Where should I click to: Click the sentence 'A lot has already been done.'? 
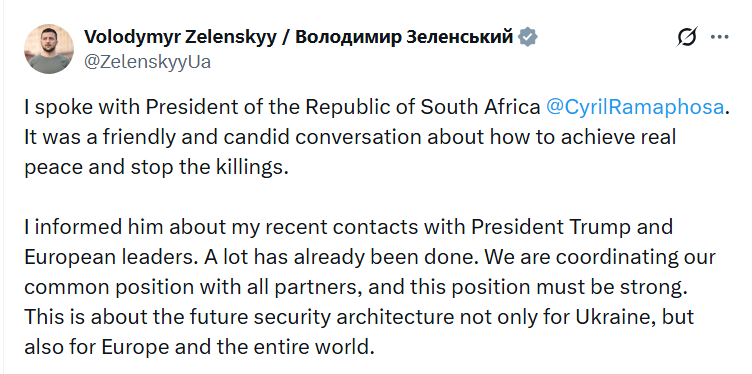342,257
